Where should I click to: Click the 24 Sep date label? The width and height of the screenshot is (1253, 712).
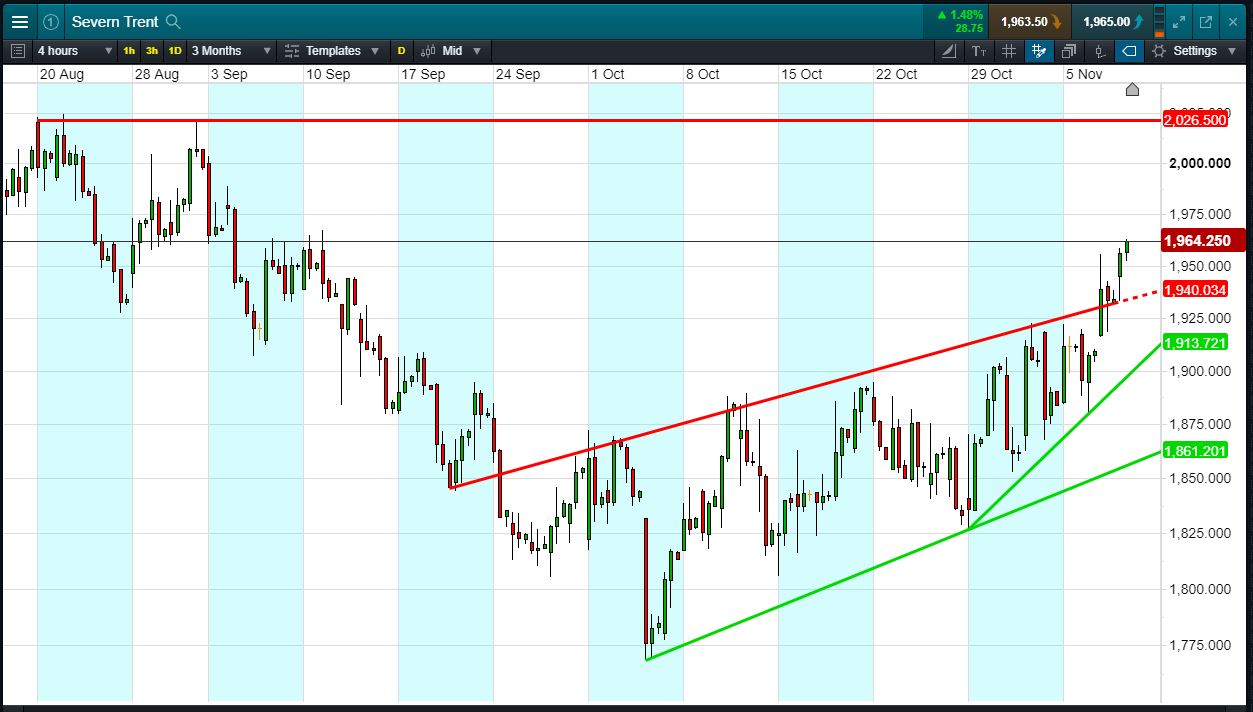click(x=518, y=74)
